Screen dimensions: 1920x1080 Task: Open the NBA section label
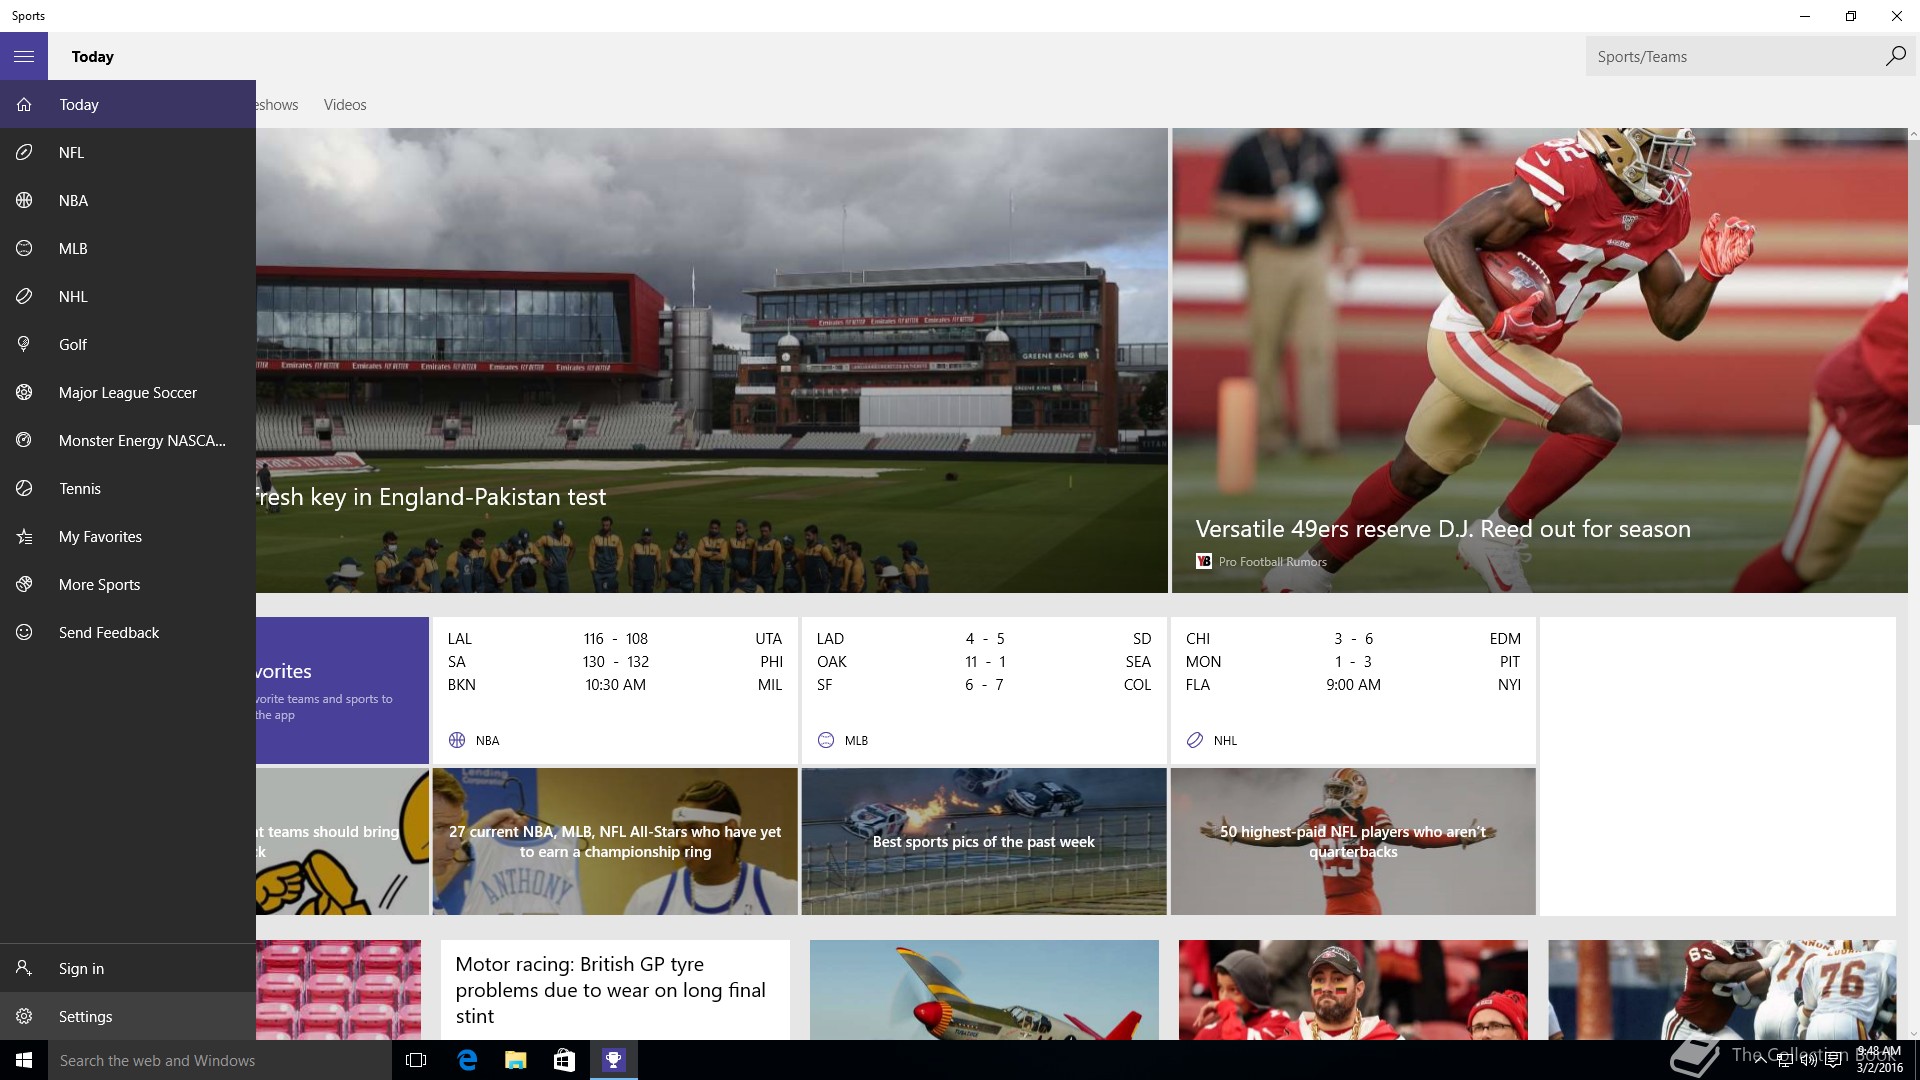tap(73, 200)
